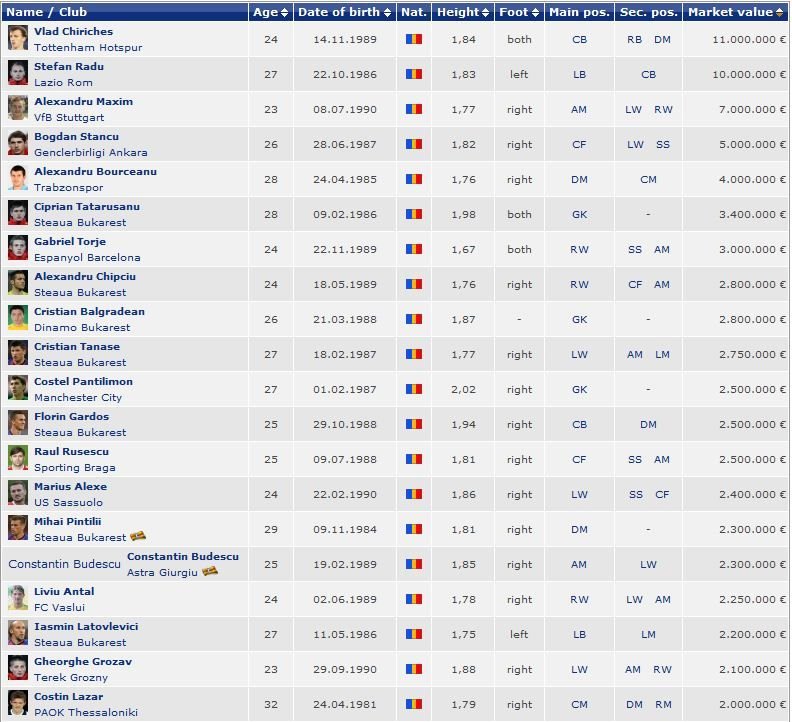This screenshot has height=722, width=792.
Task: Click the Main pos. column header
Action: click(x=579, y=12)
